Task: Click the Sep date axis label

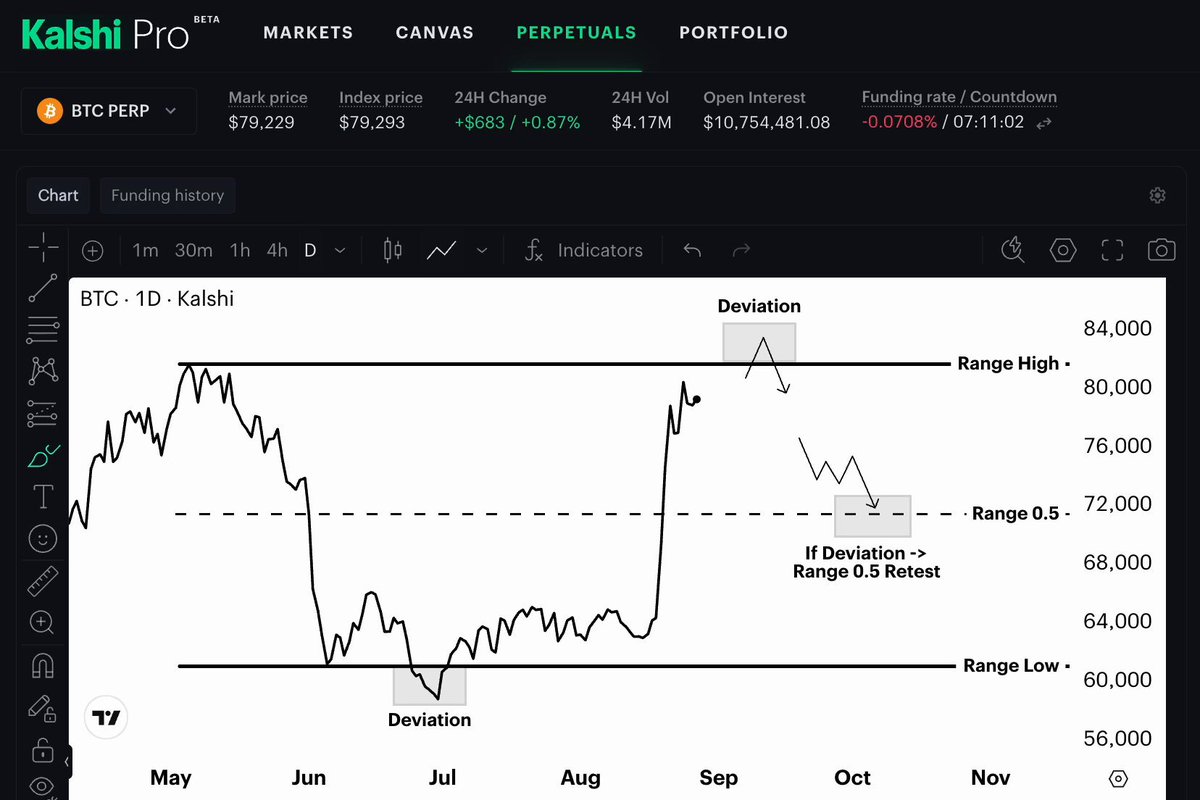Action: (x=718, y=778)
